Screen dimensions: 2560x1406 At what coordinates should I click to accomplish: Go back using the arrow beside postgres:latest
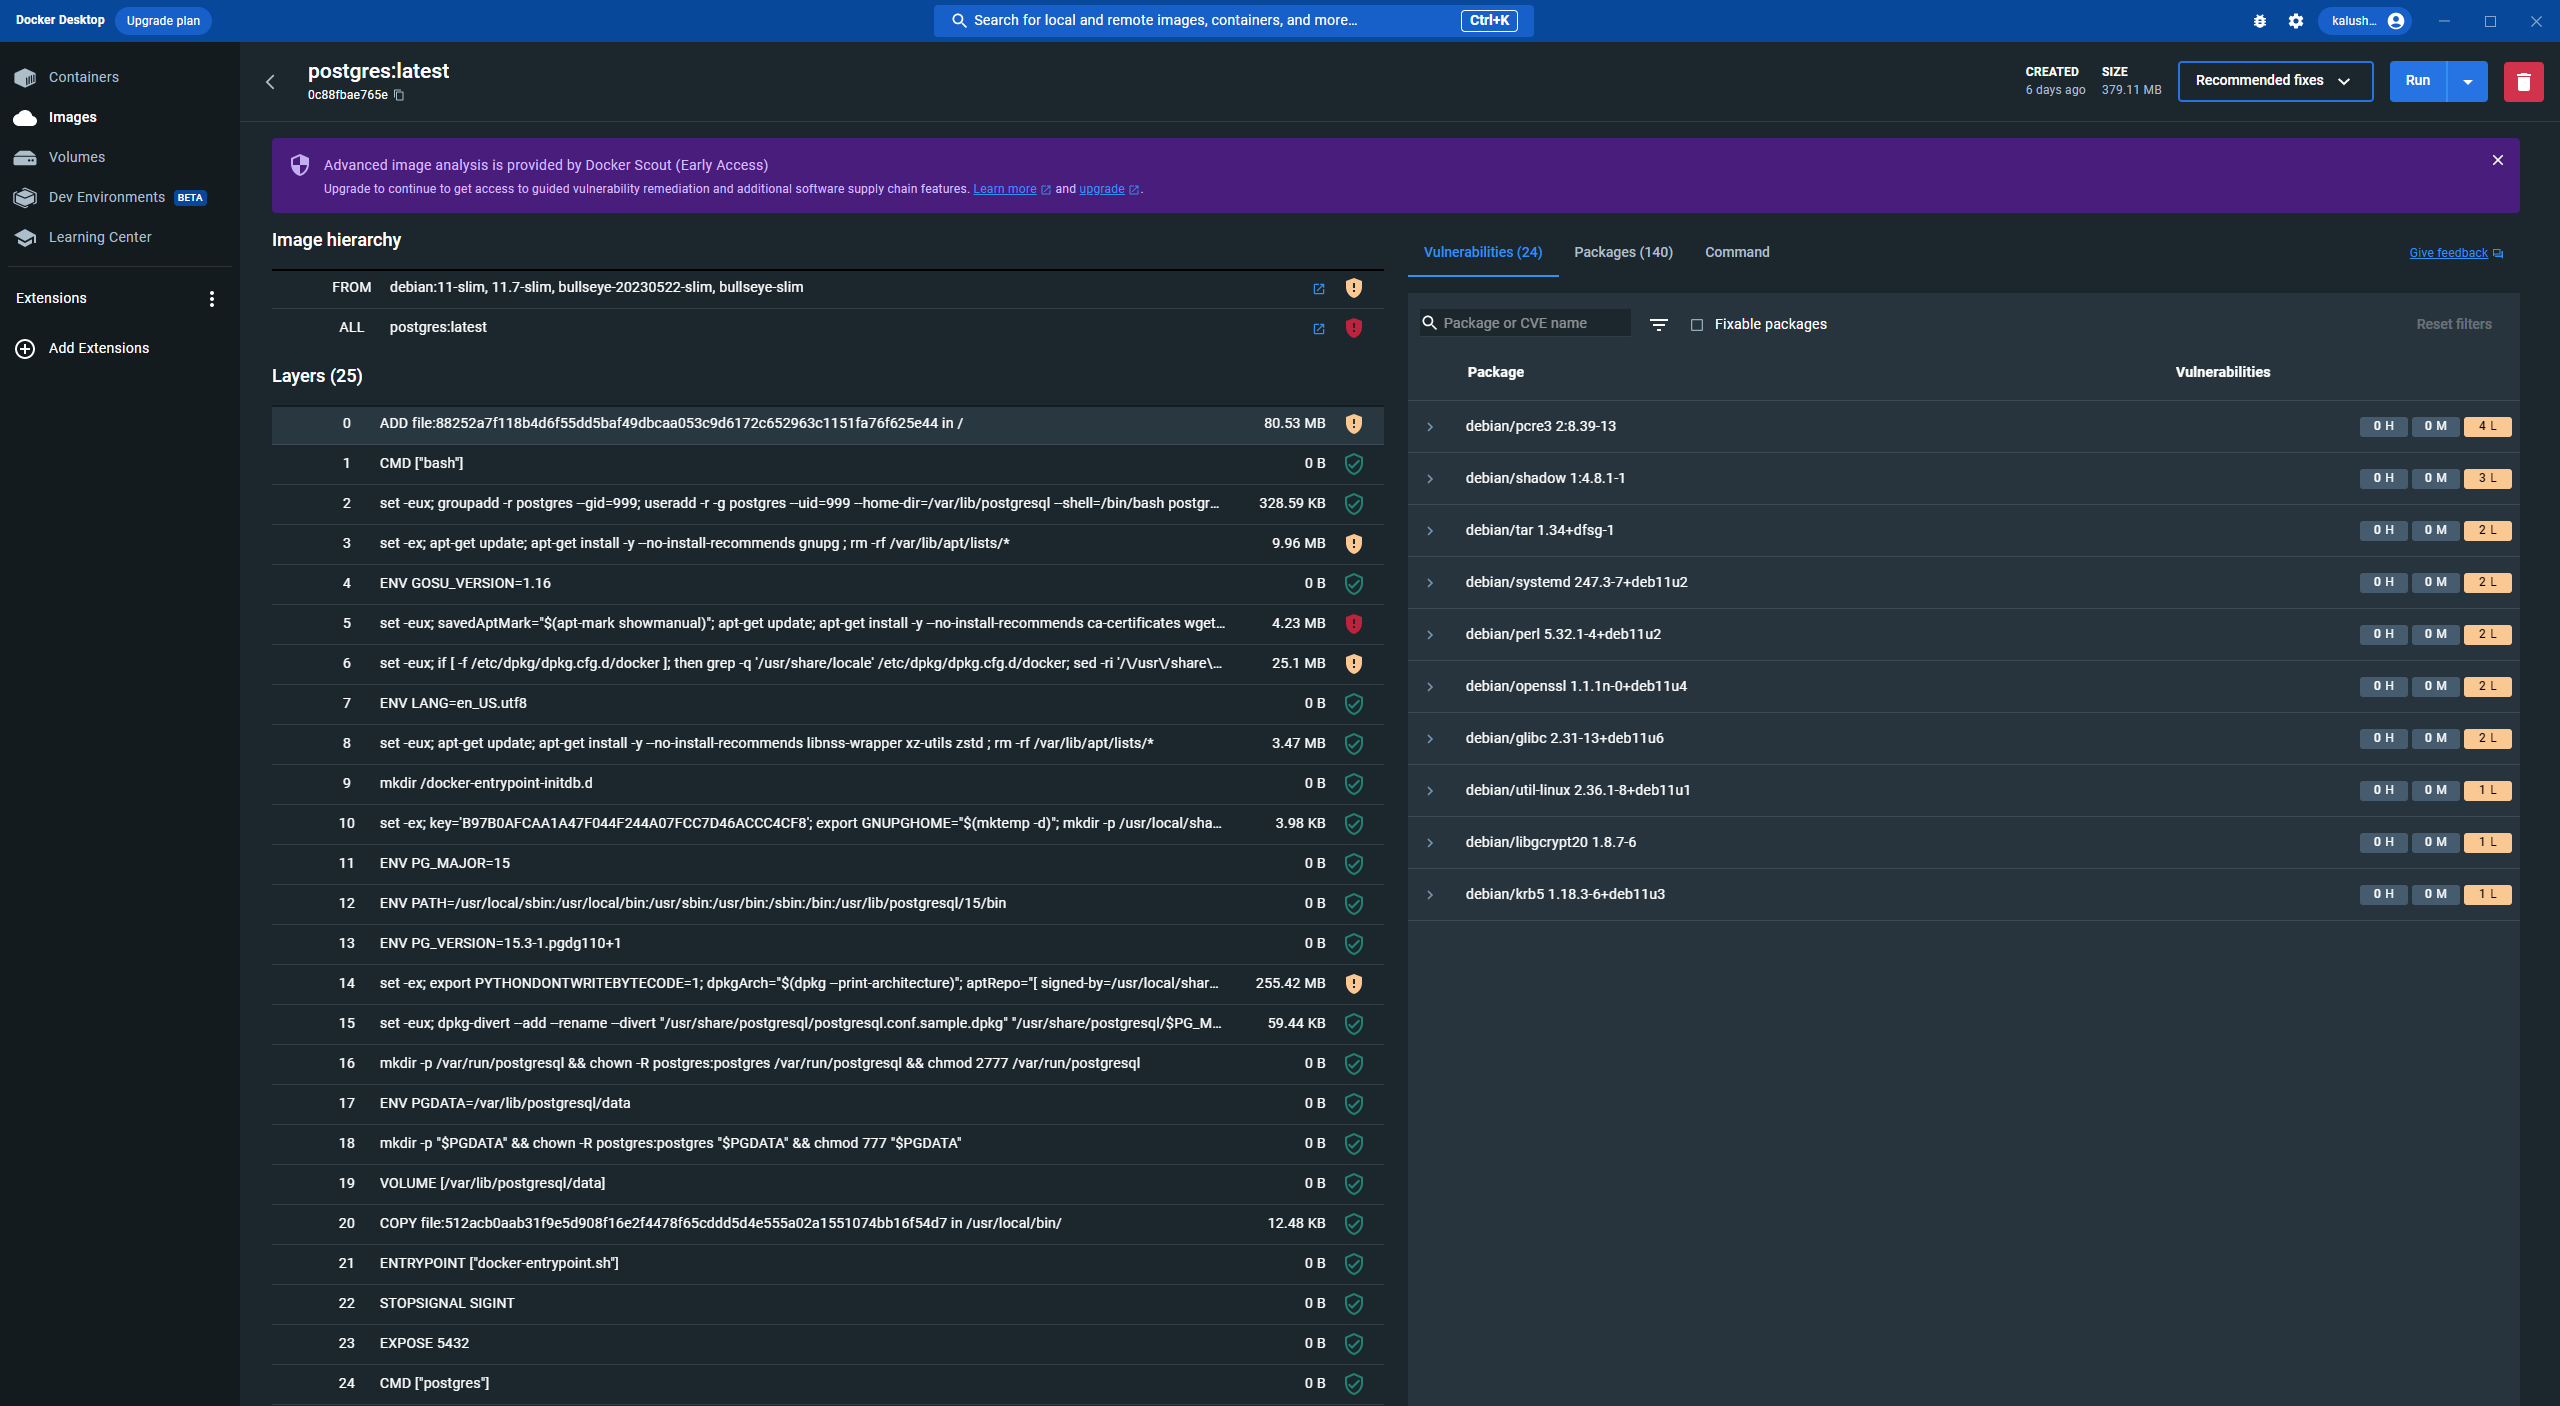[270, 82]
